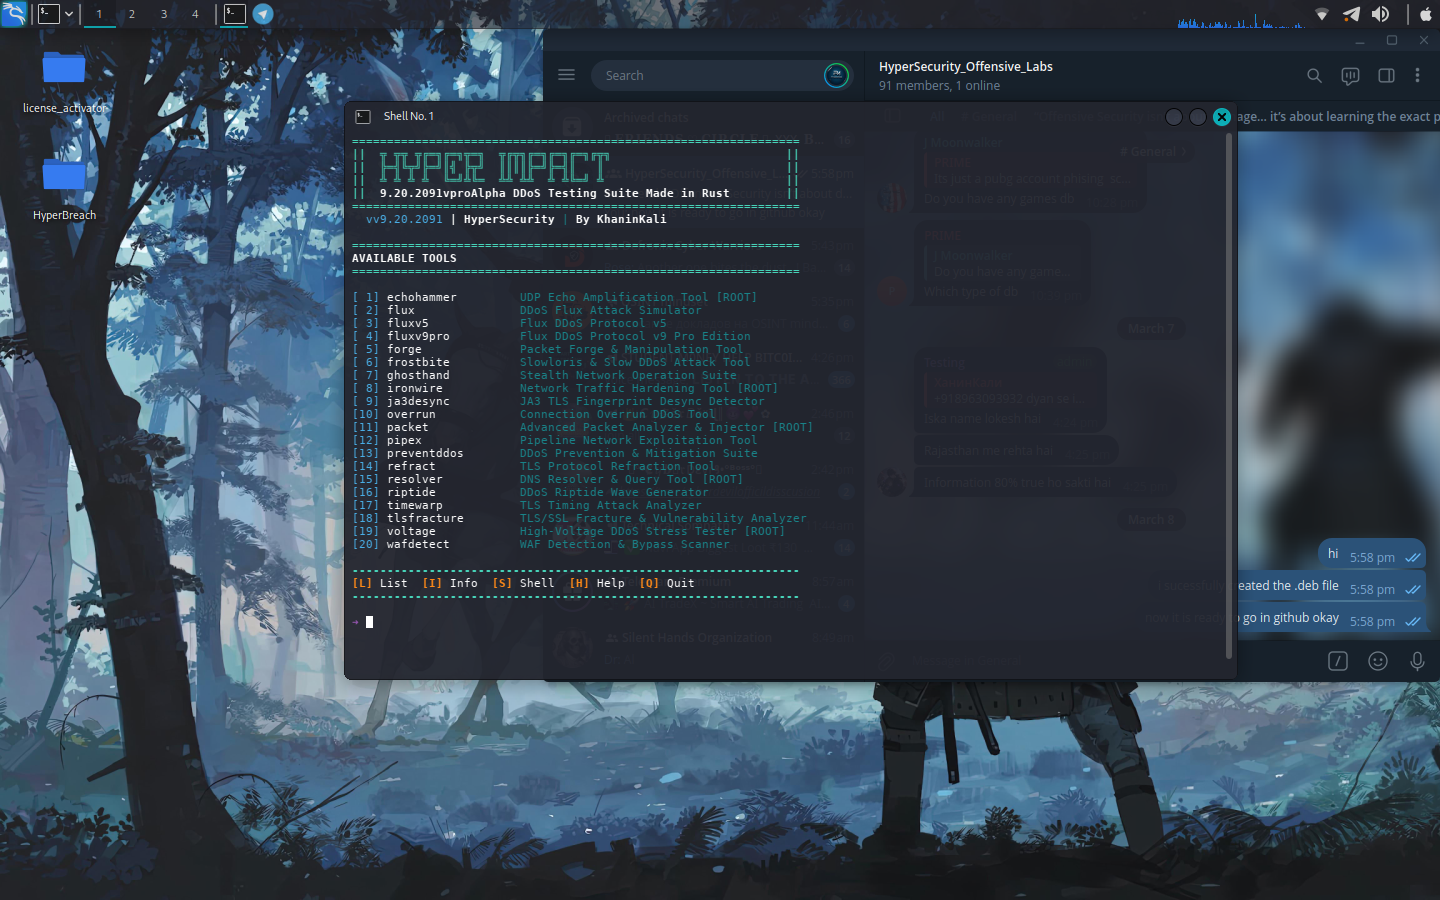Click the '[L] List' option in terminal
1440x900 pixels.
(380, 584)
